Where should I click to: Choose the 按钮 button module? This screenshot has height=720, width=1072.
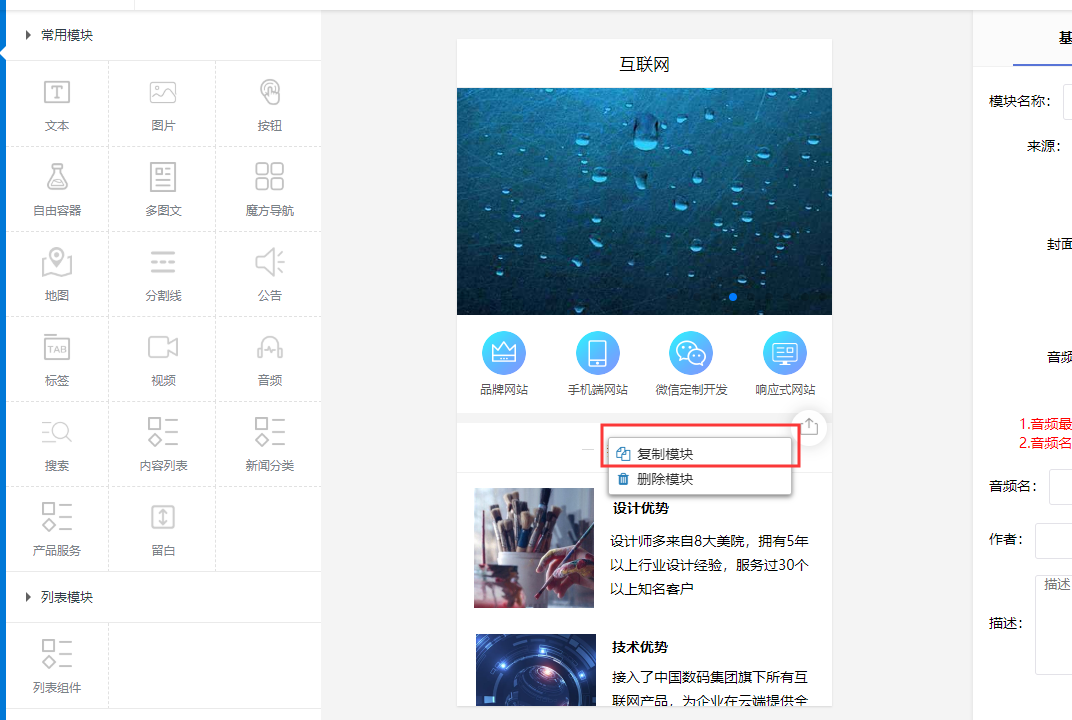pyautogui.click(x=269, y=93)
